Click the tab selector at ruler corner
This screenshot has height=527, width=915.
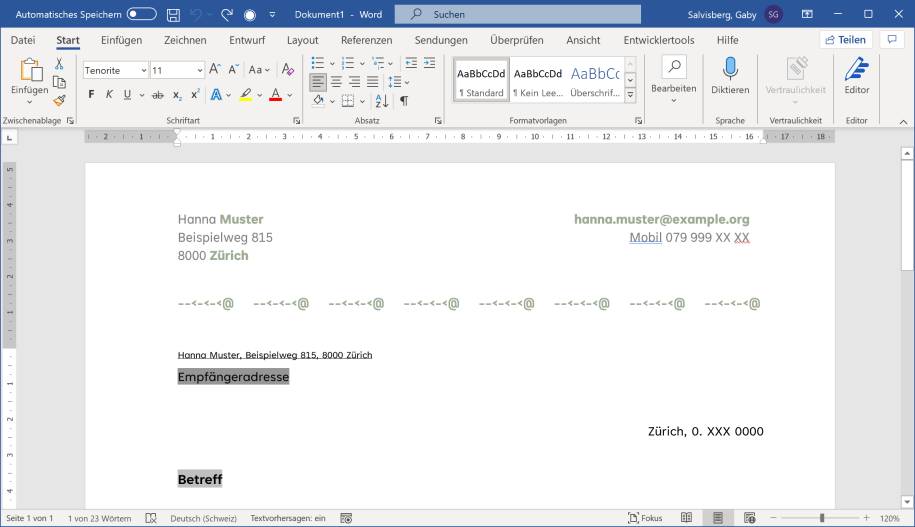10,137
